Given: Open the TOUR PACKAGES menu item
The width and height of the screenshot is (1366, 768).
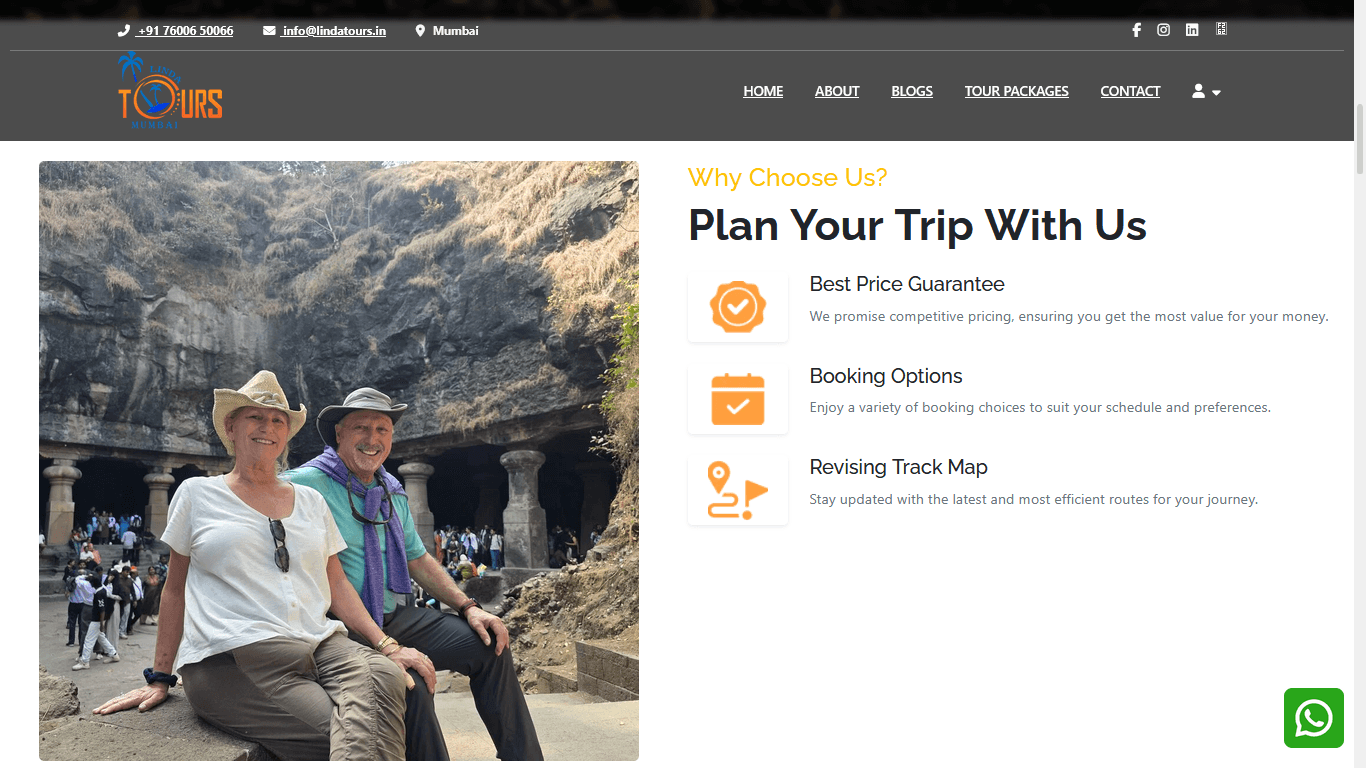Looking at the screenshot, I should [1017, 91].
